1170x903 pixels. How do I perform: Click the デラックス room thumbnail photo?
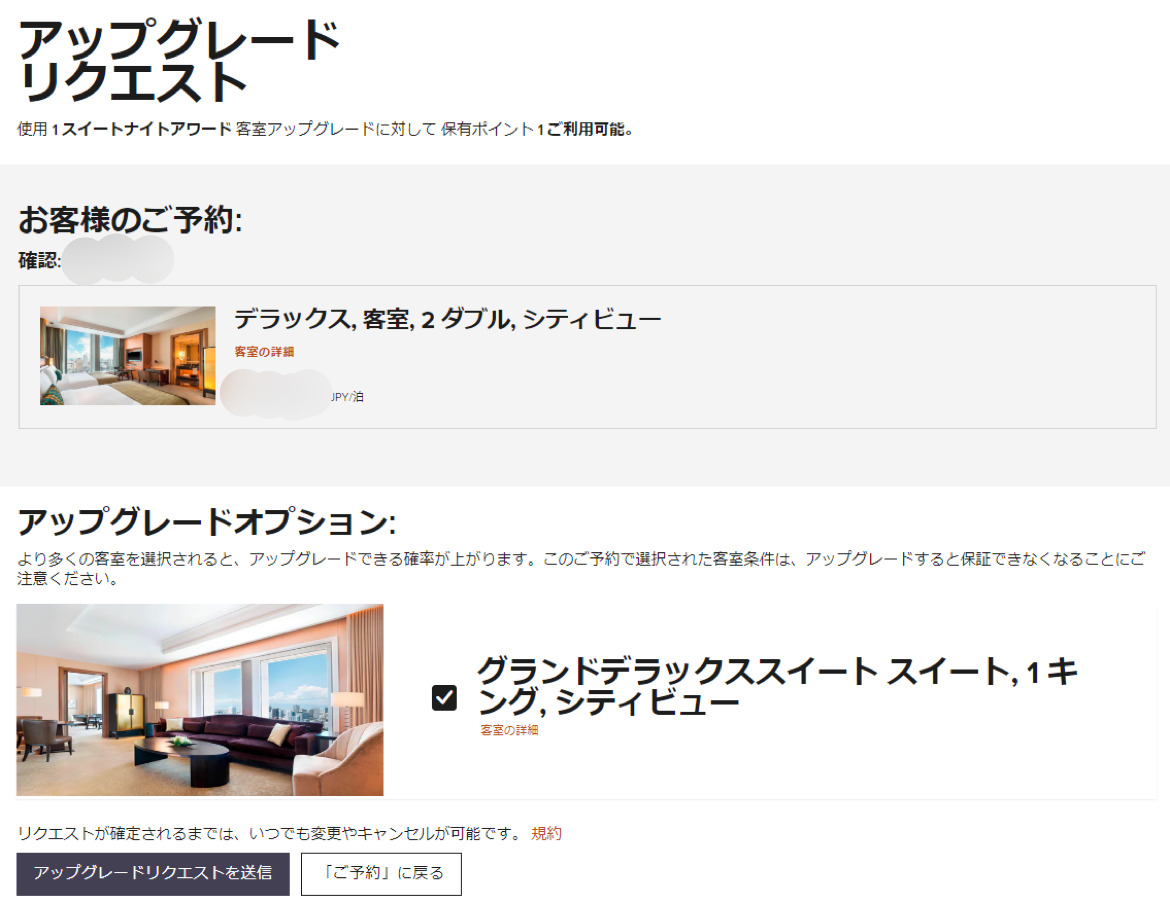pyautogui.click(x=128, y=356)
